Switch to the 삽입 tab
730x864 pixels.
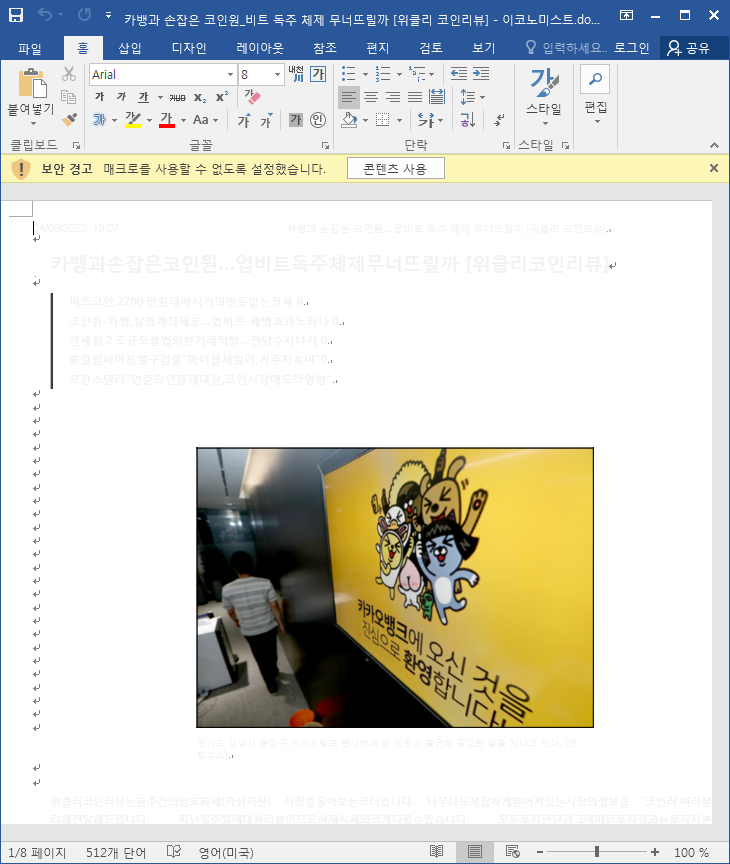pos(130,48)
